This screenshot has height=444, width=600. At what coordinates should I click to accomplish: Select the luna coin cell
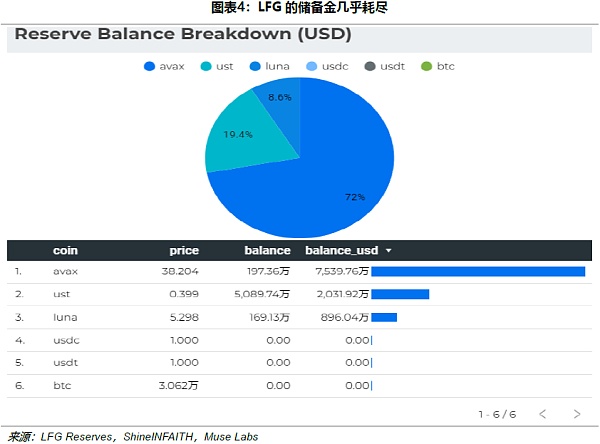pyautogui.click(x=65, y=317)
